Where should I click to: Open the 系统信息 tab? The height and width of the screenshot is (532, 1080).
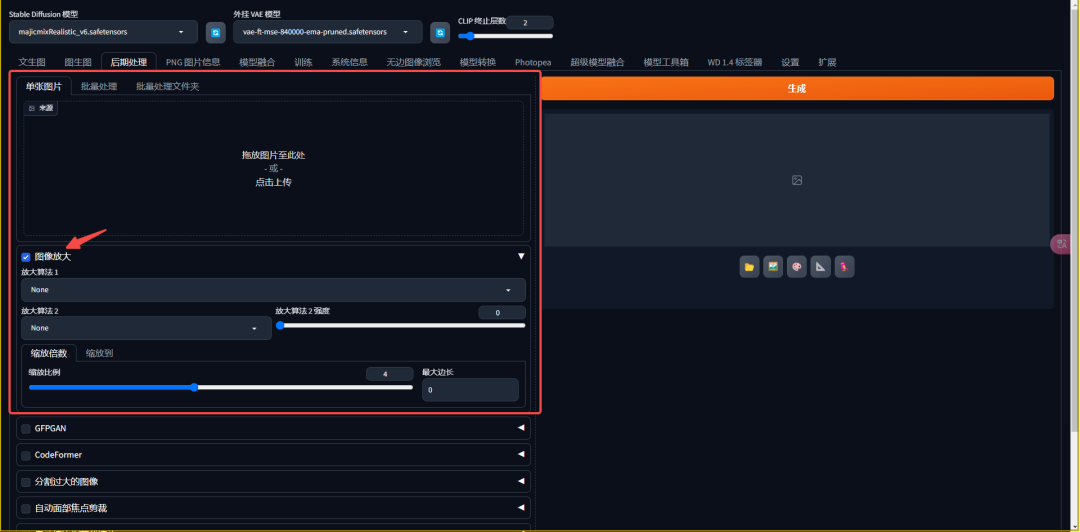349,62
